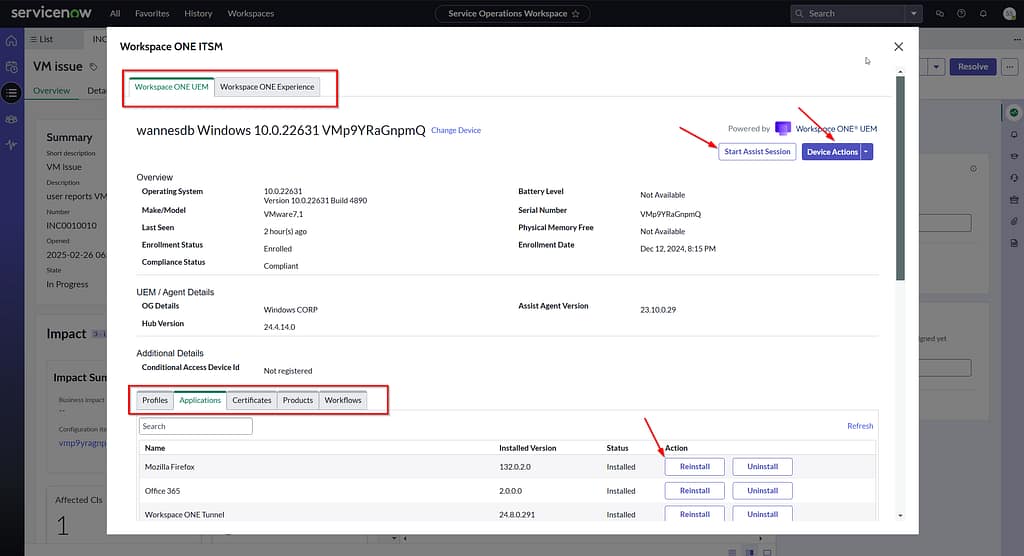The height and width of the screenshot is (556, 1024).
Task: Open the Teams people icon in sidebar
Action: point(11,120)
